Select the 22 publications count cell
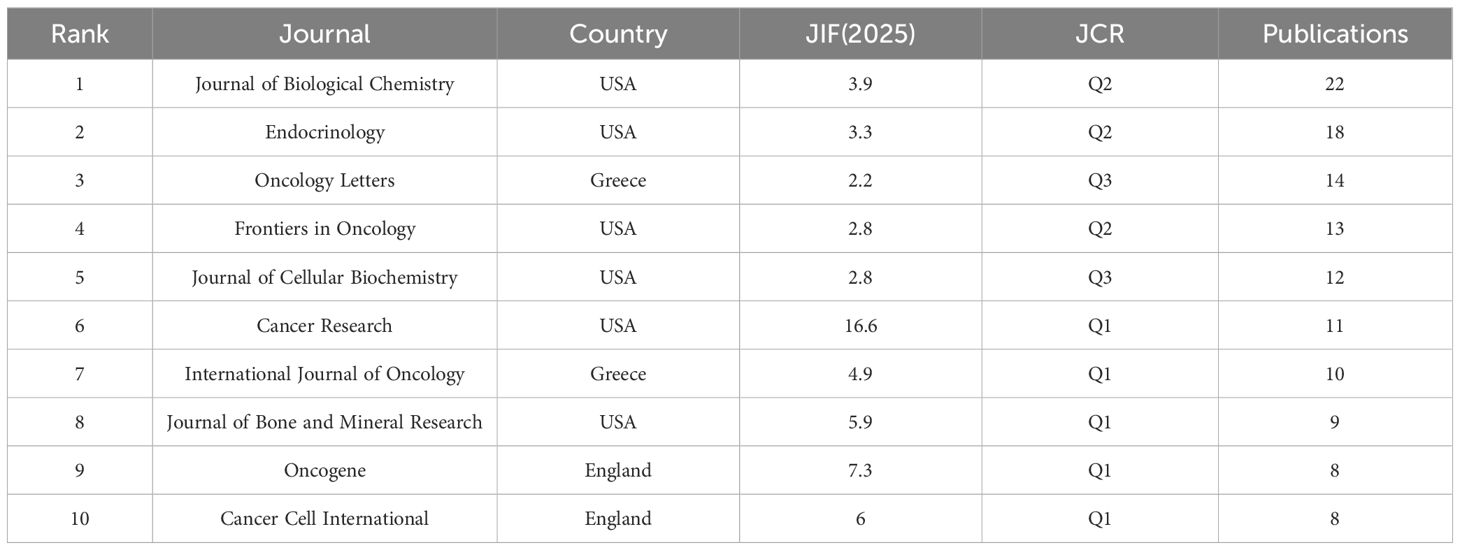Viewport: 1460px width, 550px height. pos(1335,84)
